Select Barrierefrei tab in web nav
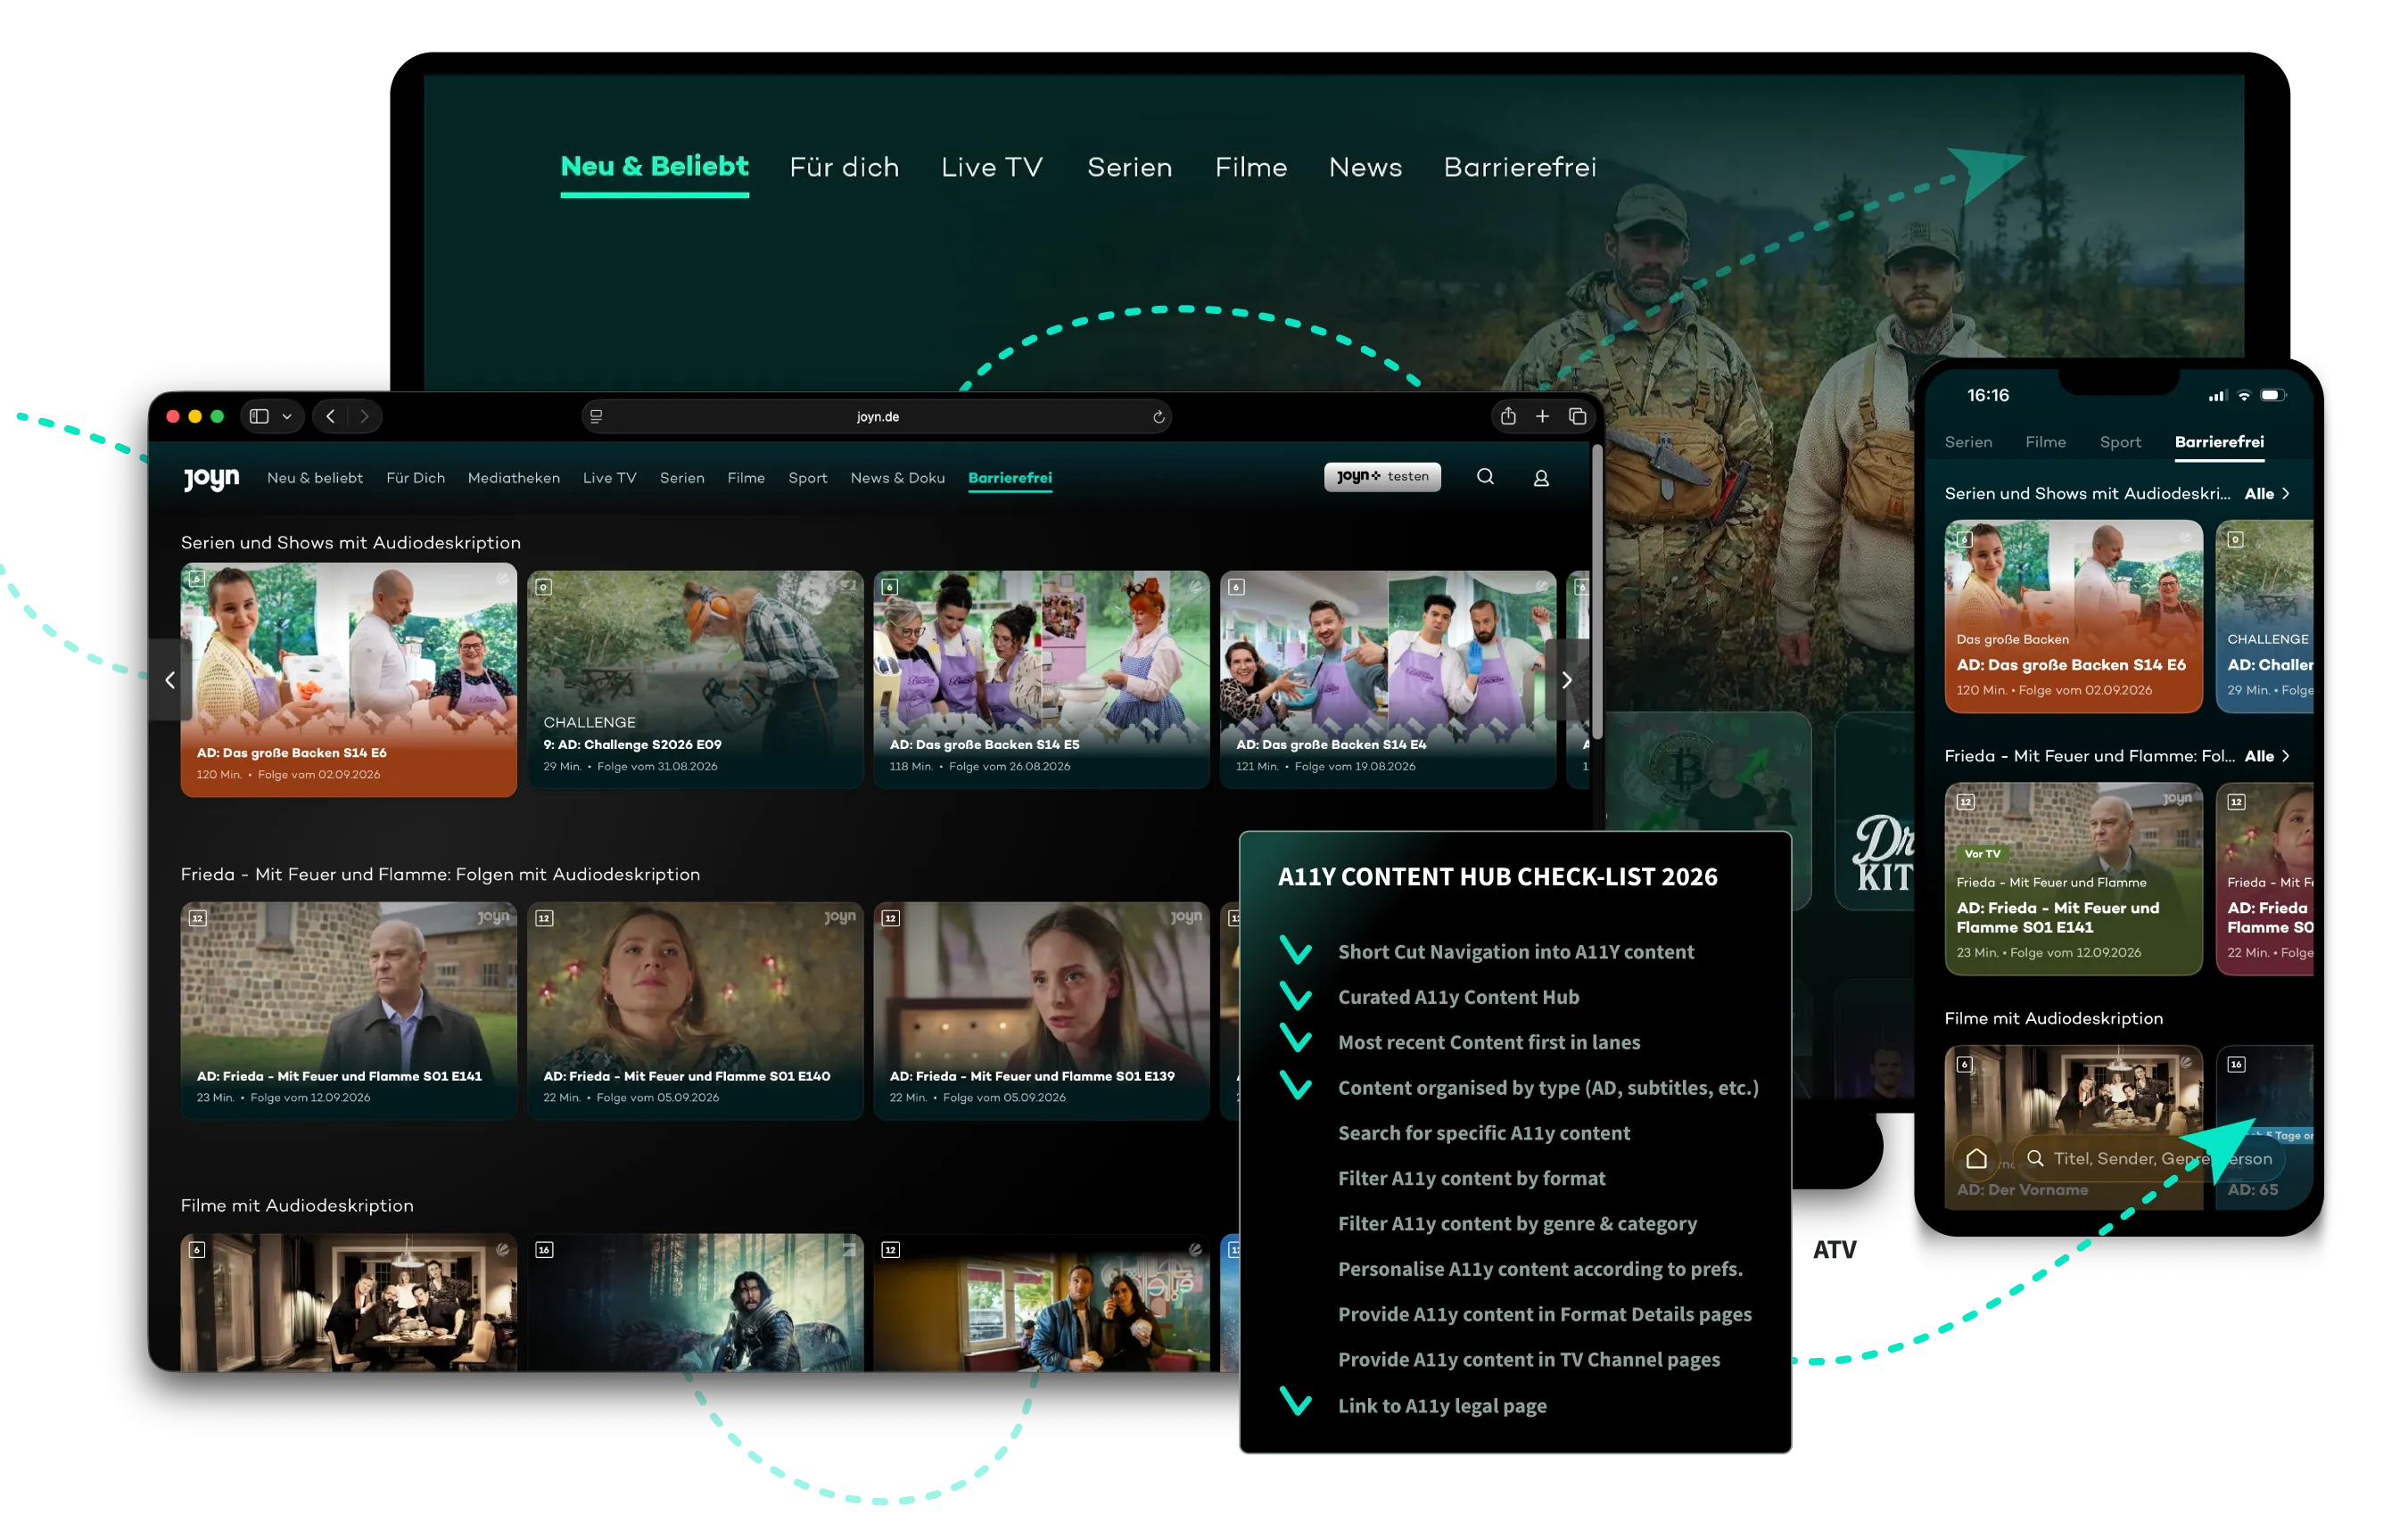 click(1009, 478)
